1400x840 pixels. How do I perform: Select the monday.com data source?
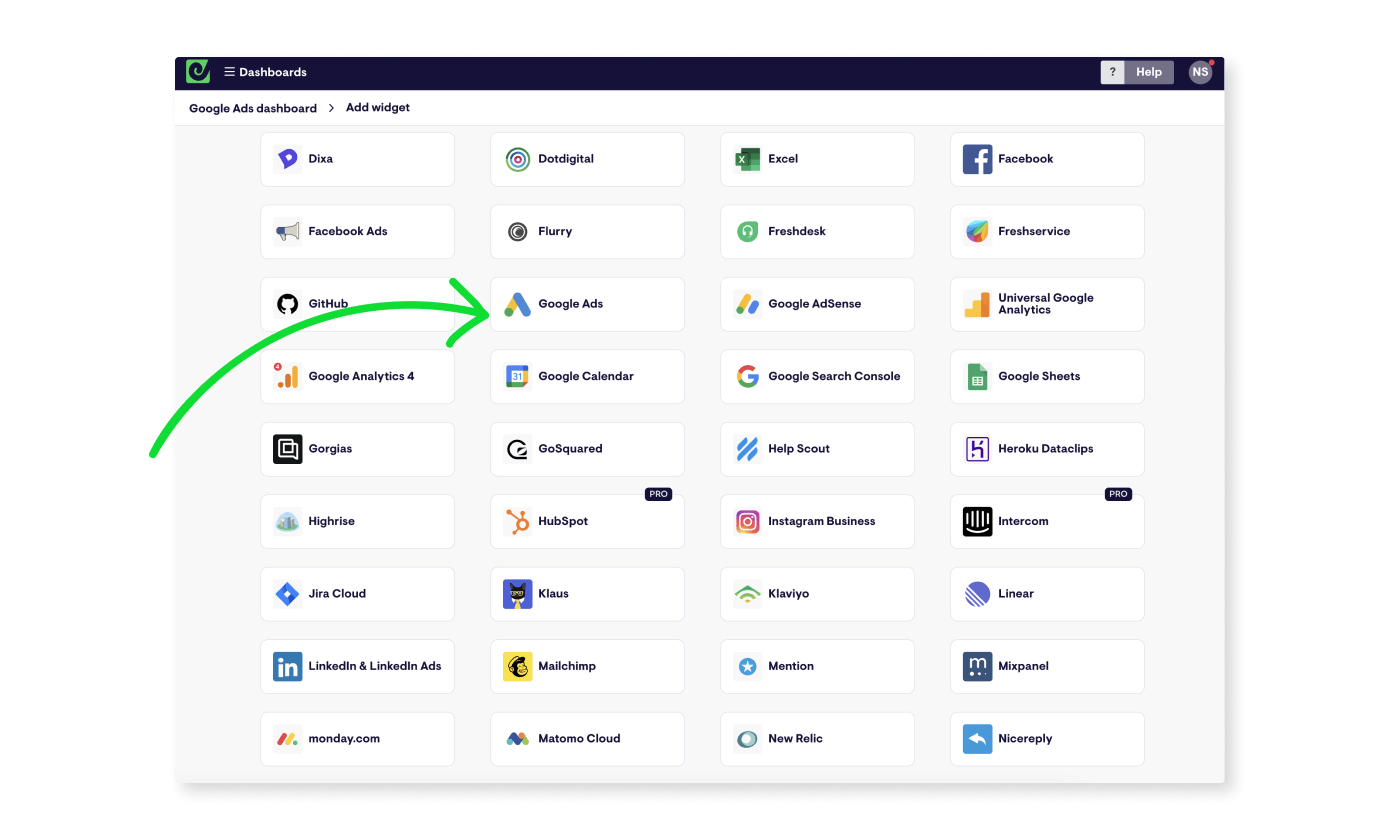pos(357,738)
